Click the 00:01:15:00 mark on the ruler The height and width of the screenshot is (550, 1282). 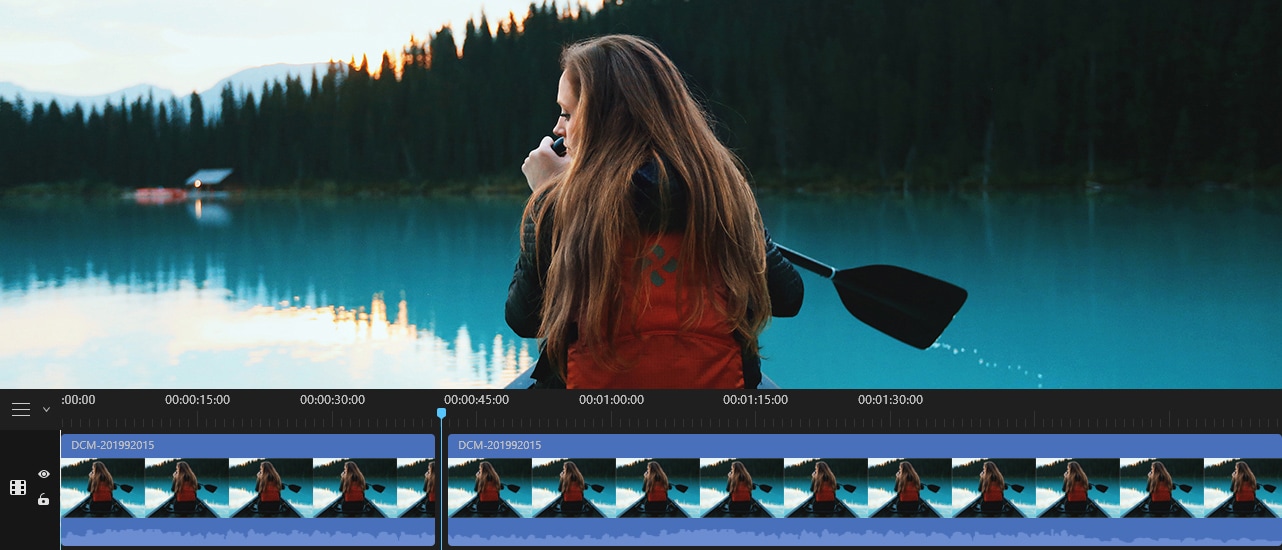[755, 400]
